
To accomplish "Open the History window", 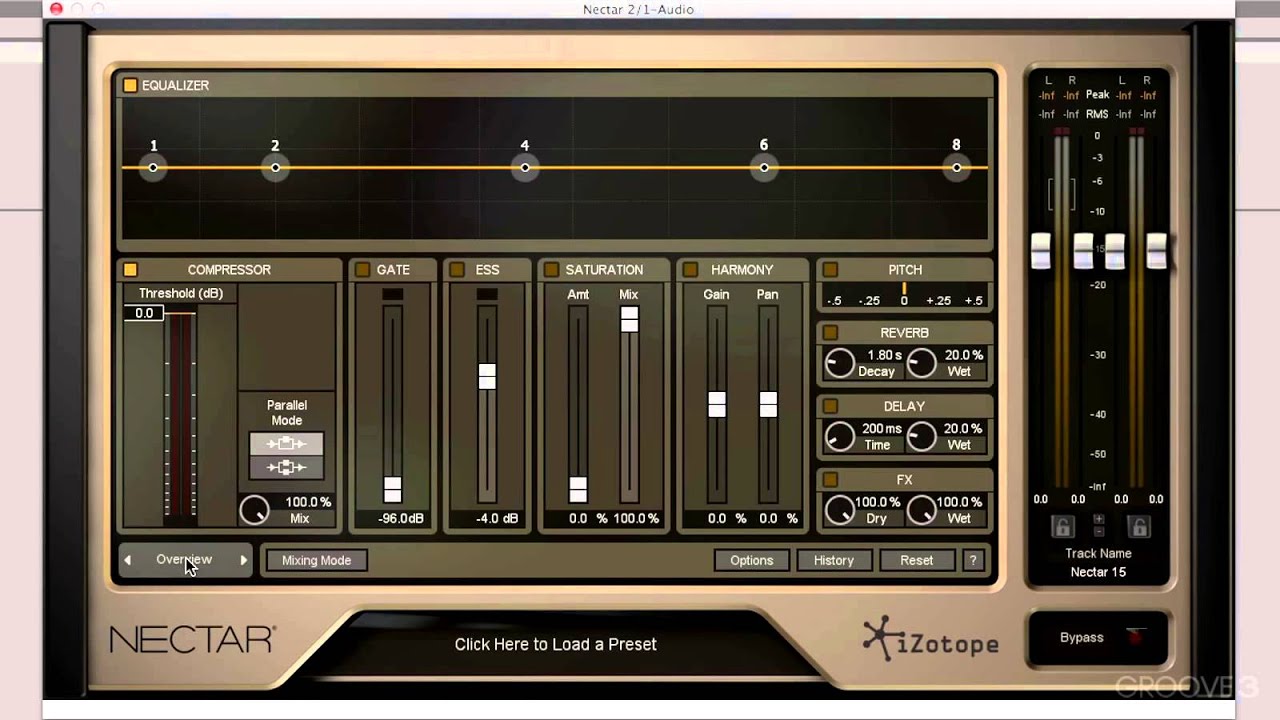I will pos(834,560).
